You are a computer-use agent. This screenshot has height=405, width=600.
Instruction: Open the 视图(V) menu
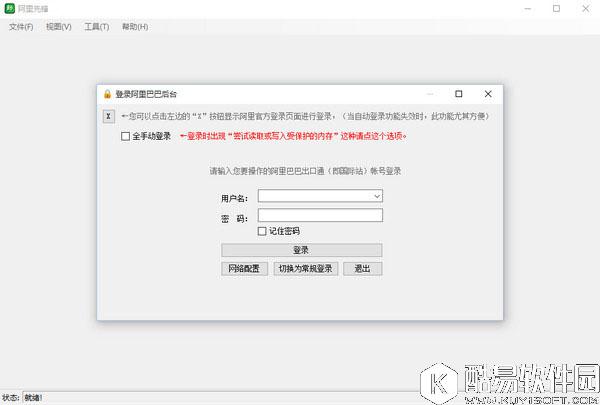[59, 27]
